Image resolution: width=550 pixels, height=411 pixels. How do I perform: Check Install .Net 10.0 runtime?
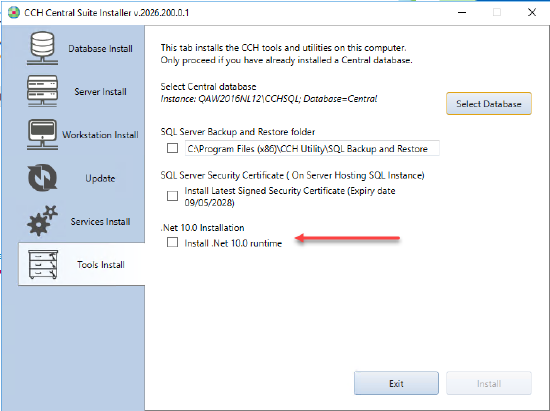click(x=172, y=242)
